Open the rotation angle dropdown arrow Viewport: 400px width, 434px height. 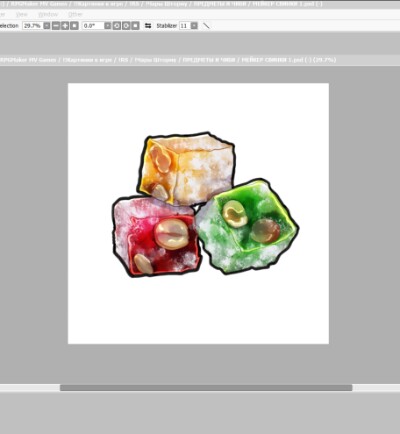(108, 26)
